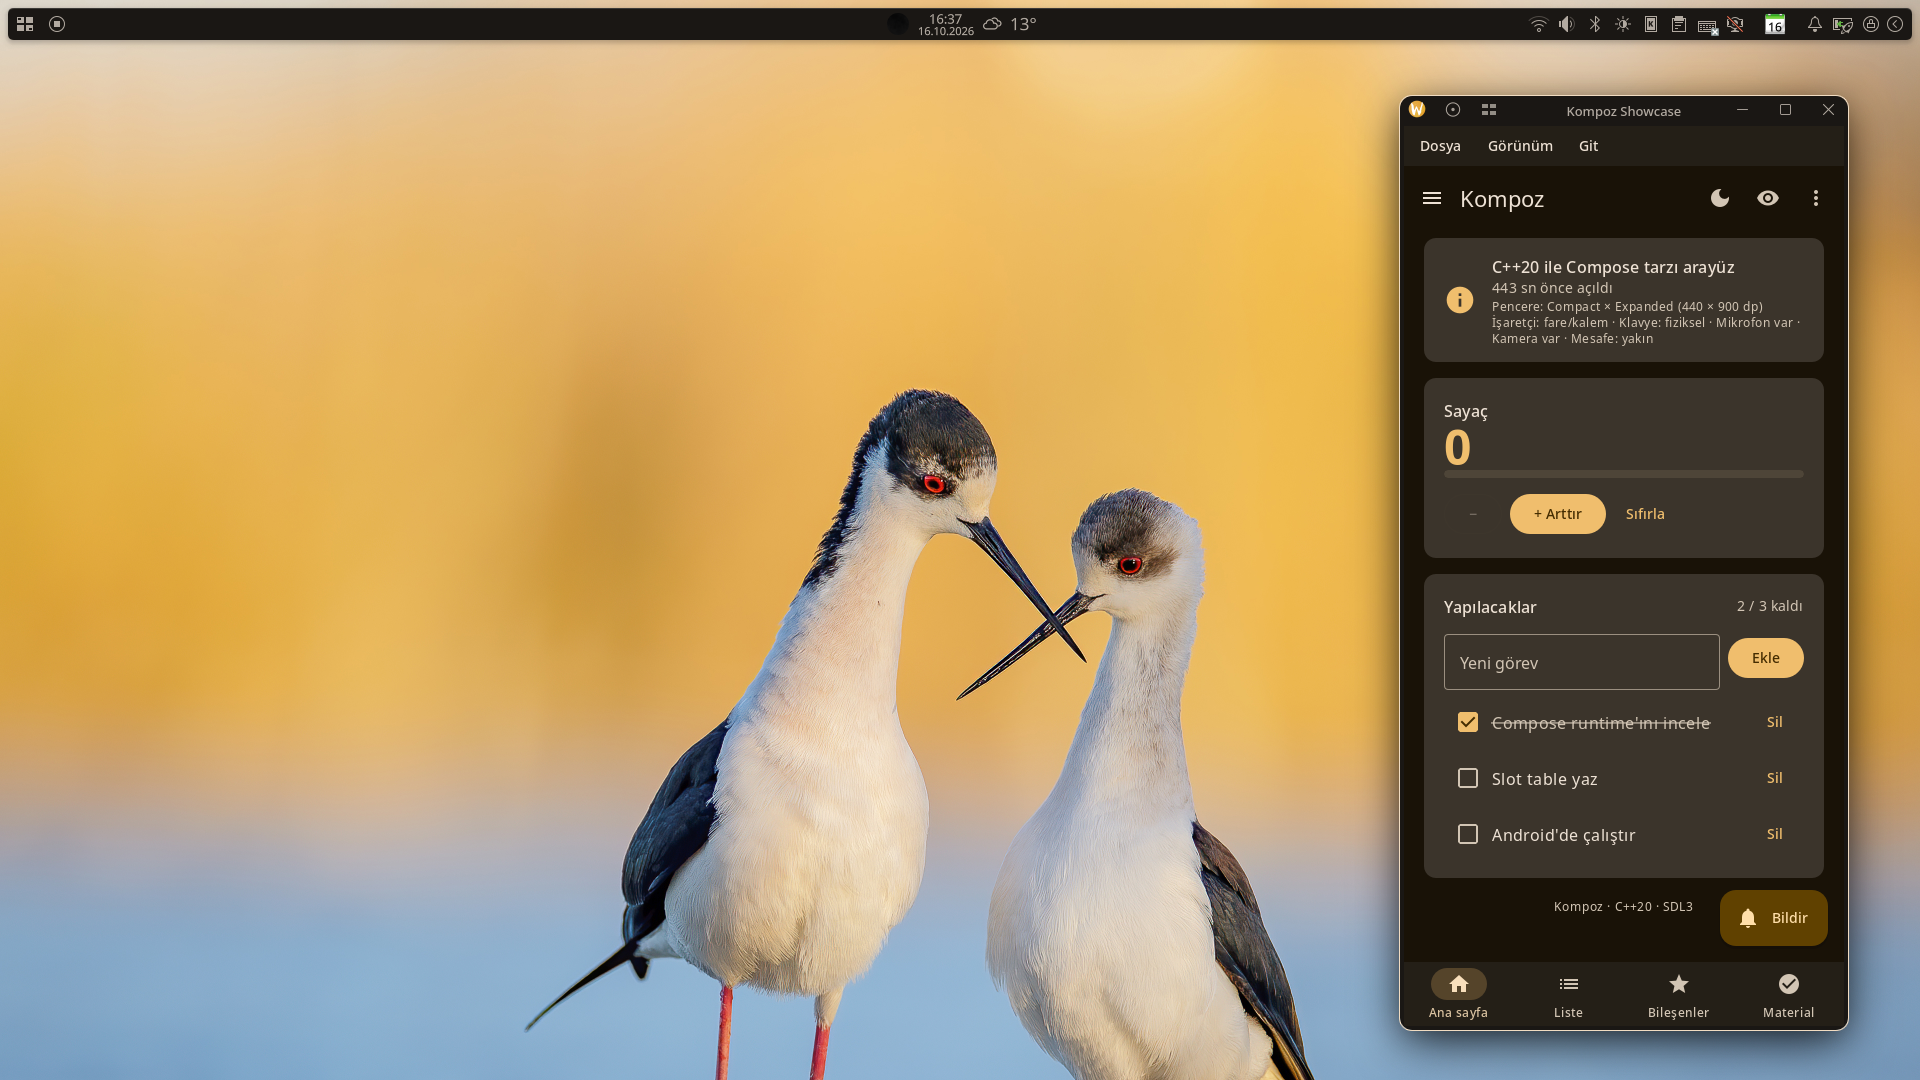Open the hamburger navigation menu beside Kompoz

pyautogui.click(x=1432, y=198)
